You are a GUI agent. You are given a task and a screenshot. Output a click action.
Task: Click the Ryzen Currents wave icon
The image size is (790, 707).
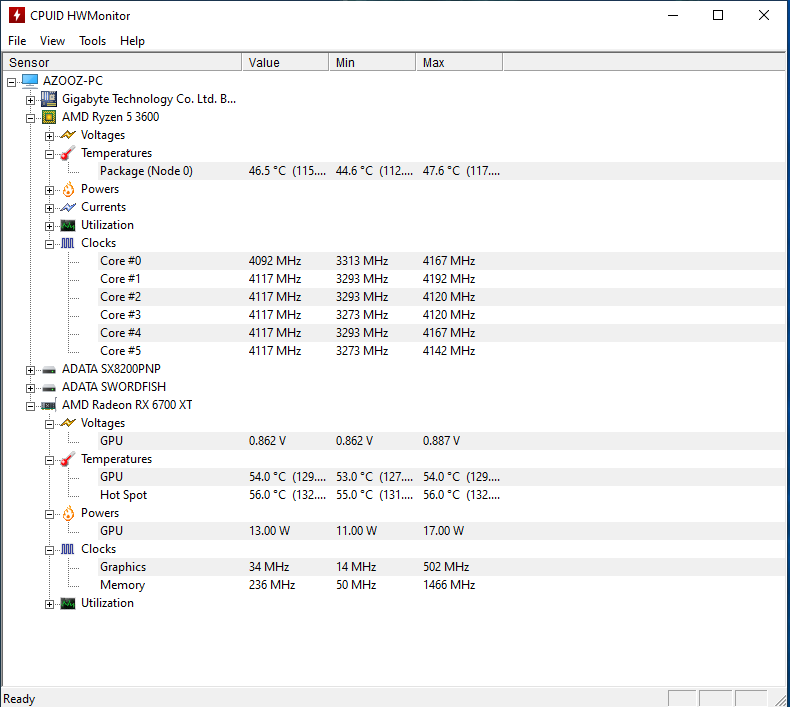[x=68, y=207]
